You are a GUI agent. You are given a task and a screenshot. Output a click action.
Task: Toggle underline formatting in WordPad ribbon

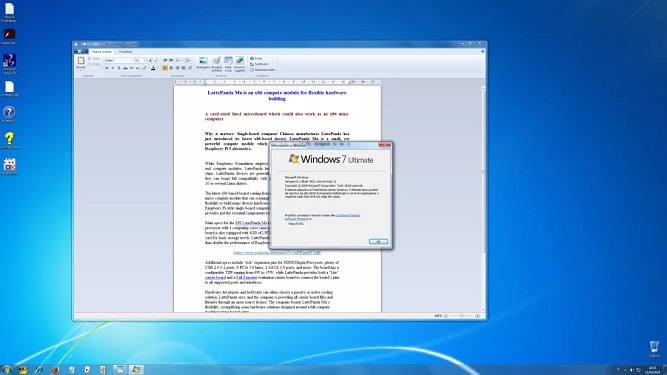coord(119,68)
